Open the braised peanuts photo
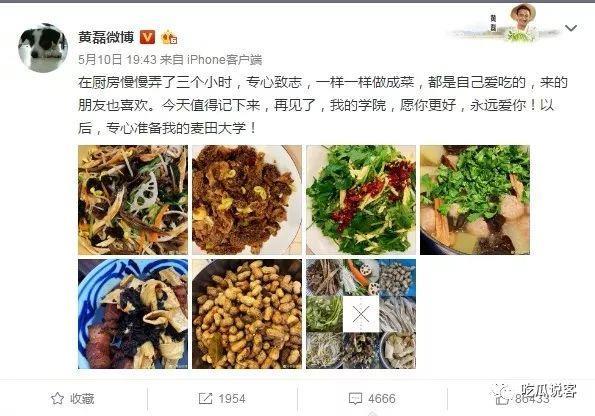 pyautogui.click(x=247, y=314)
